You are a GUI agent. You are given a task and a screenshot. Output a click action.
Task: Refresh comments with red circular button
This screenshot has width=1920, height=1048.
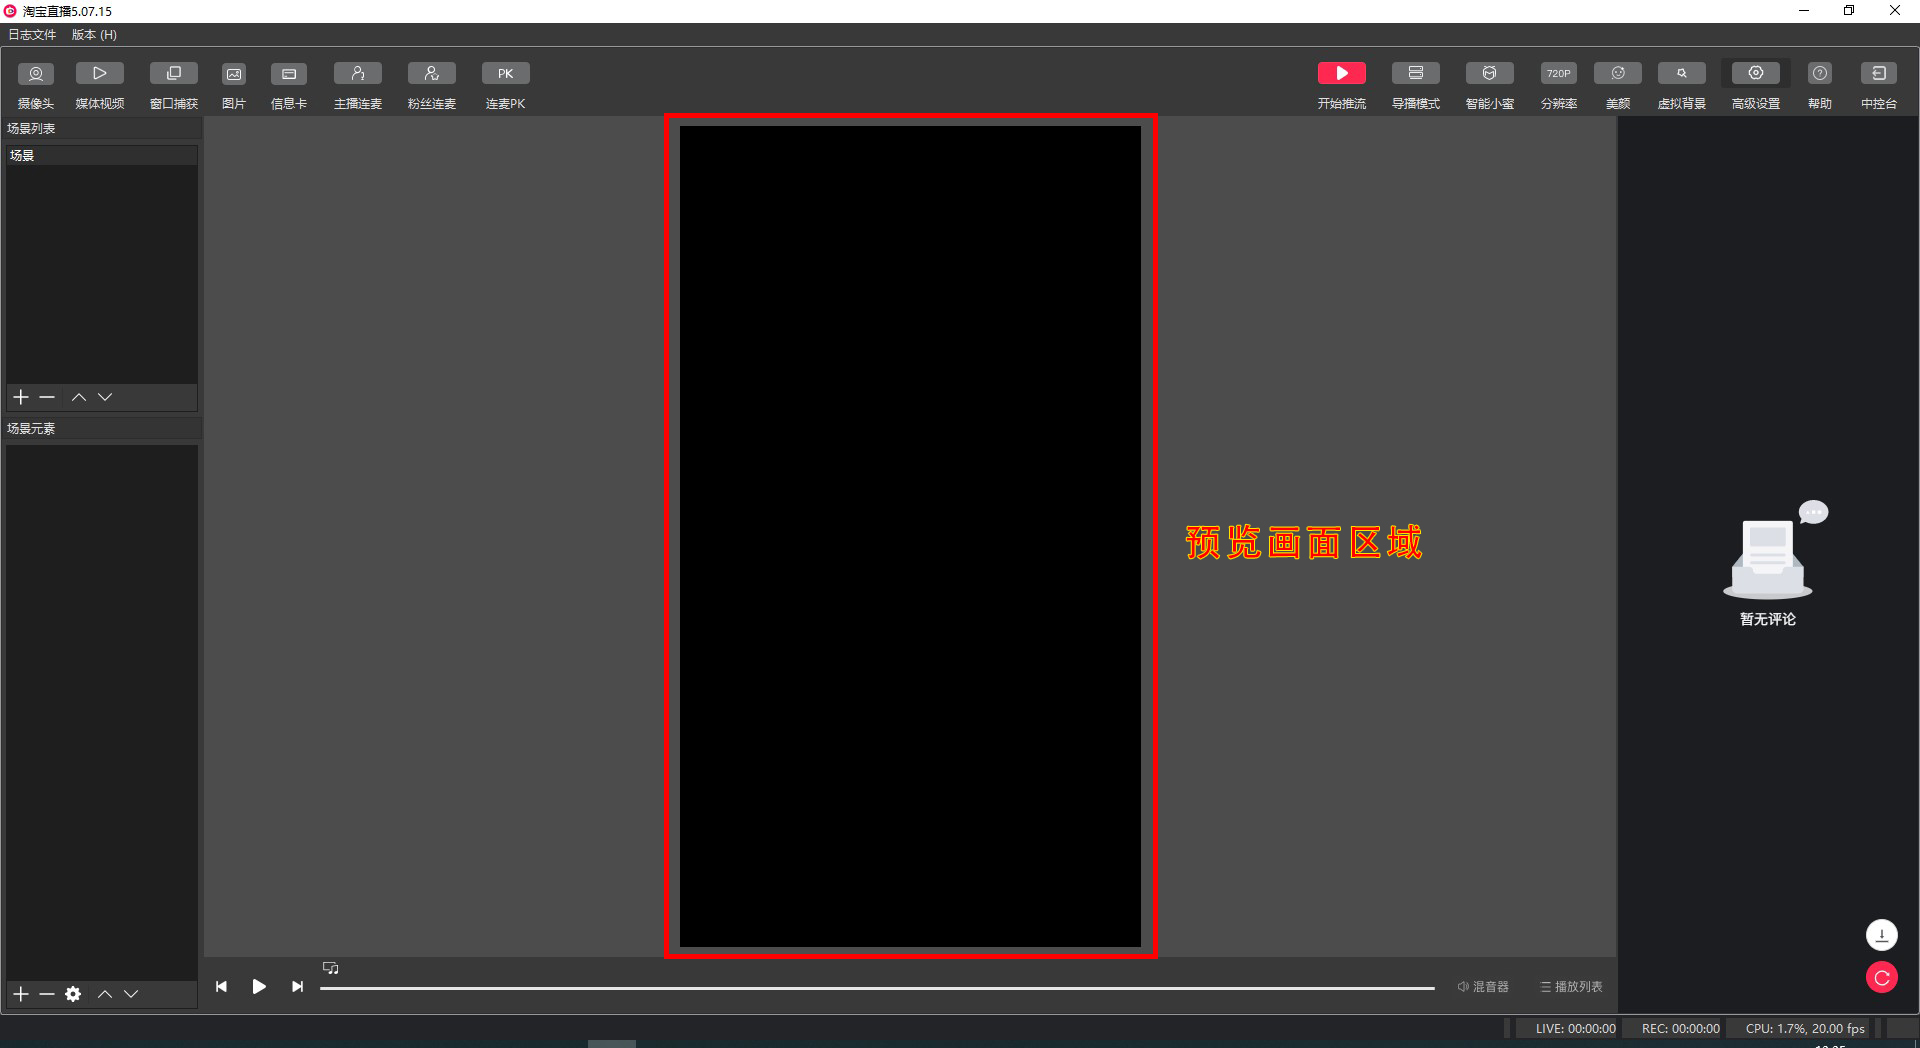[1882, 977]
